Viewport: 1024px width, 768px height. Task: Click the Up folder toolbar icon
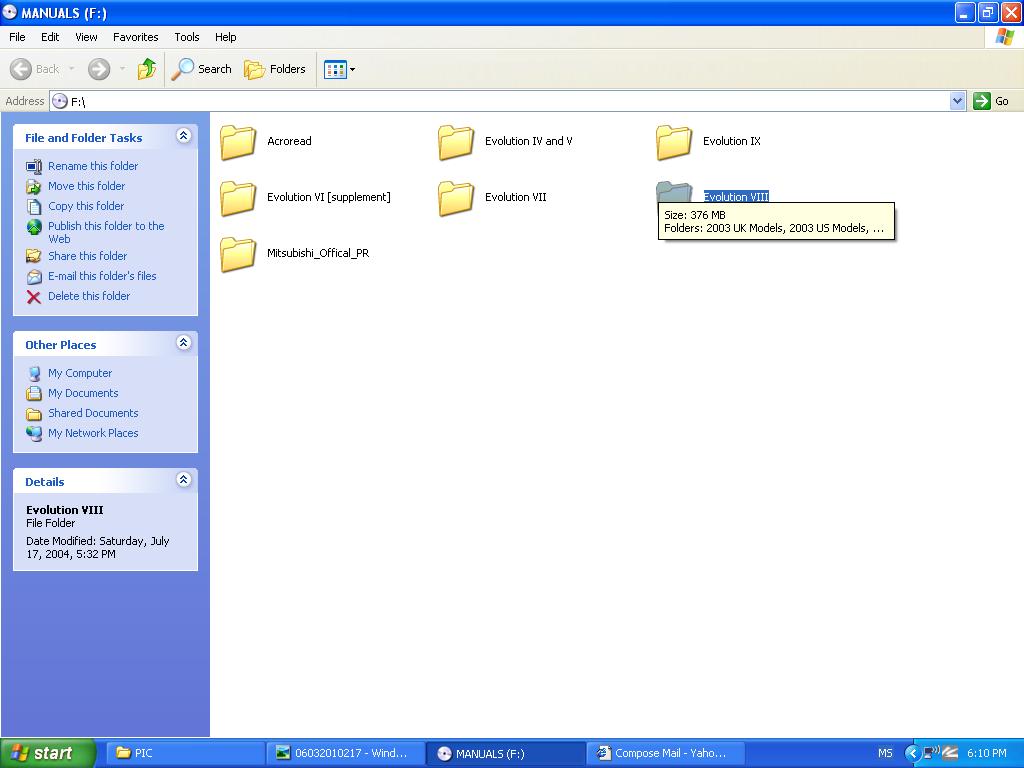[x=147, y=69]
